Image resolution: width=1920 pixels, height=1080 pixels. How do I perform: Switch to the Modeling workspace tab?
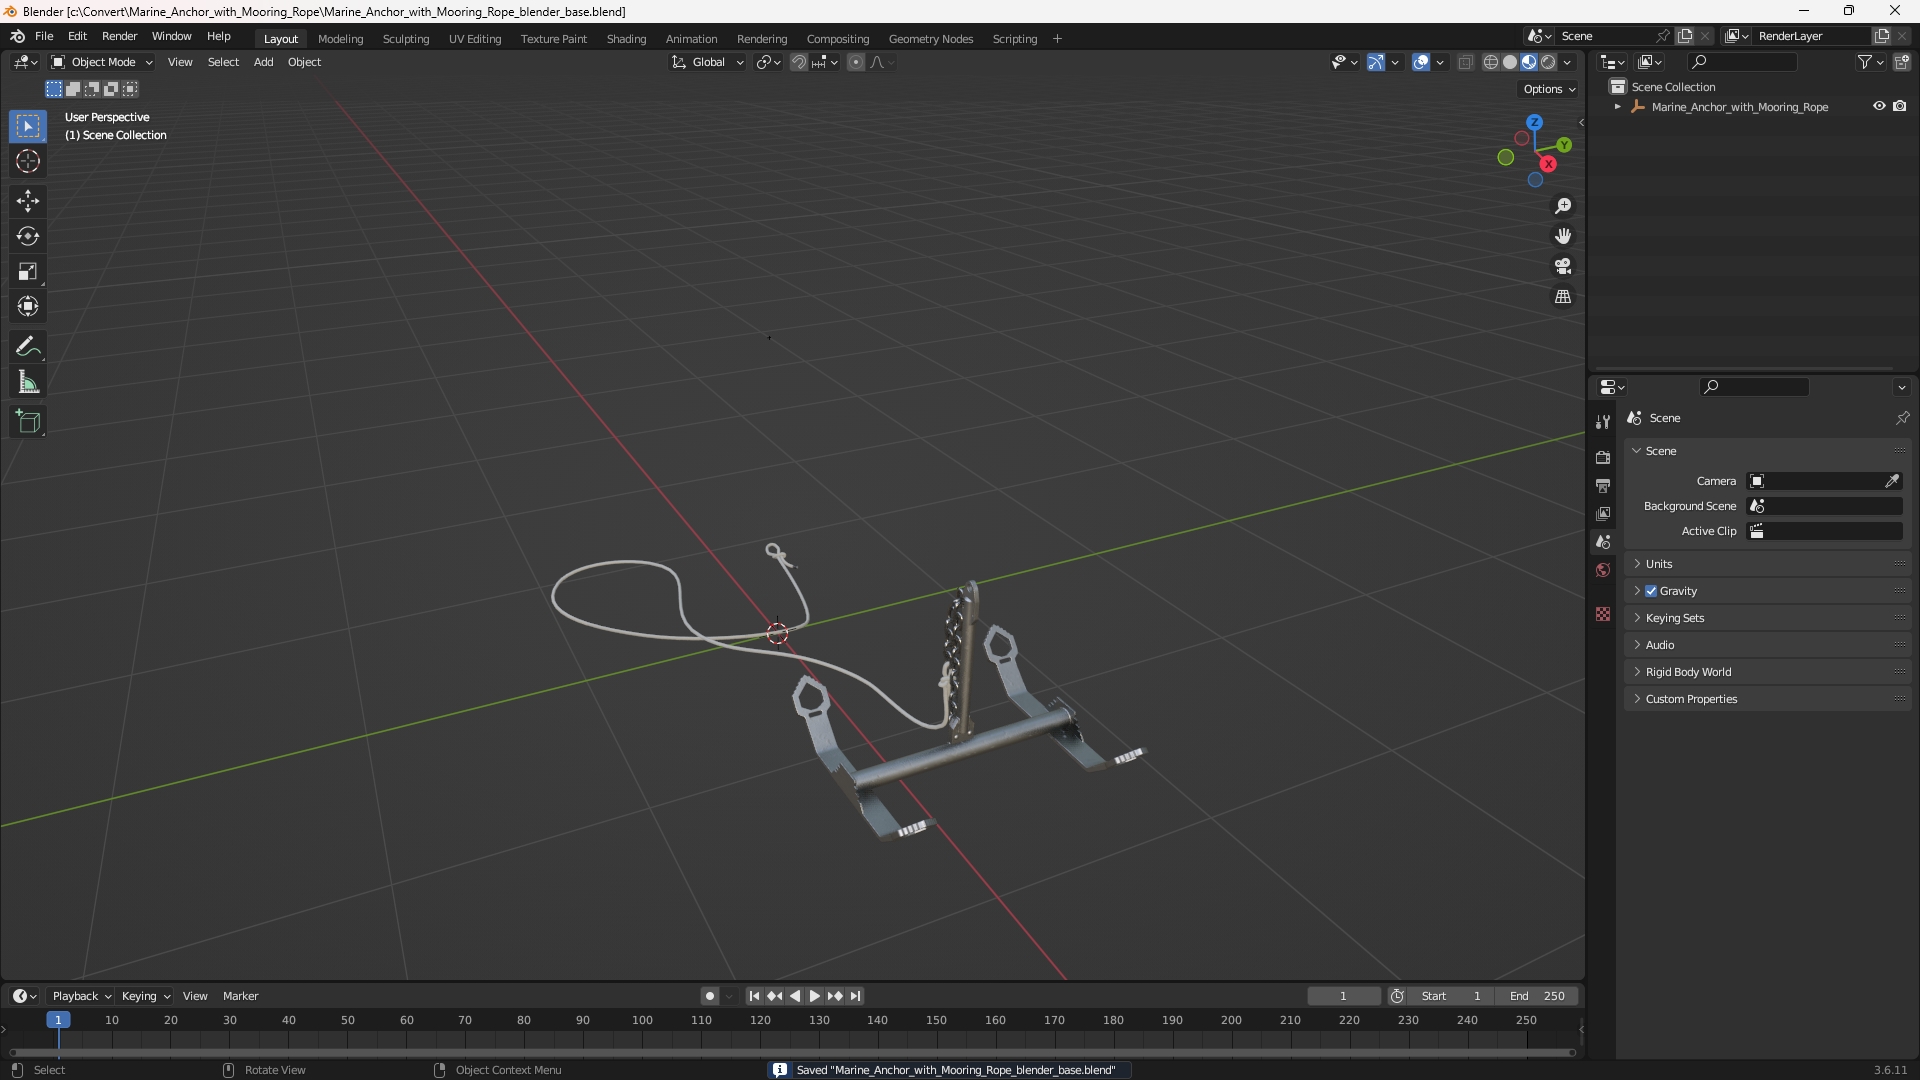340,39
